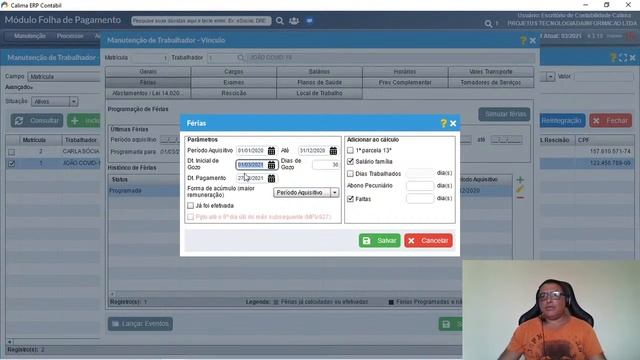Uncheck Salário família checkbox

pyautogui.click(x=350, y=162)
